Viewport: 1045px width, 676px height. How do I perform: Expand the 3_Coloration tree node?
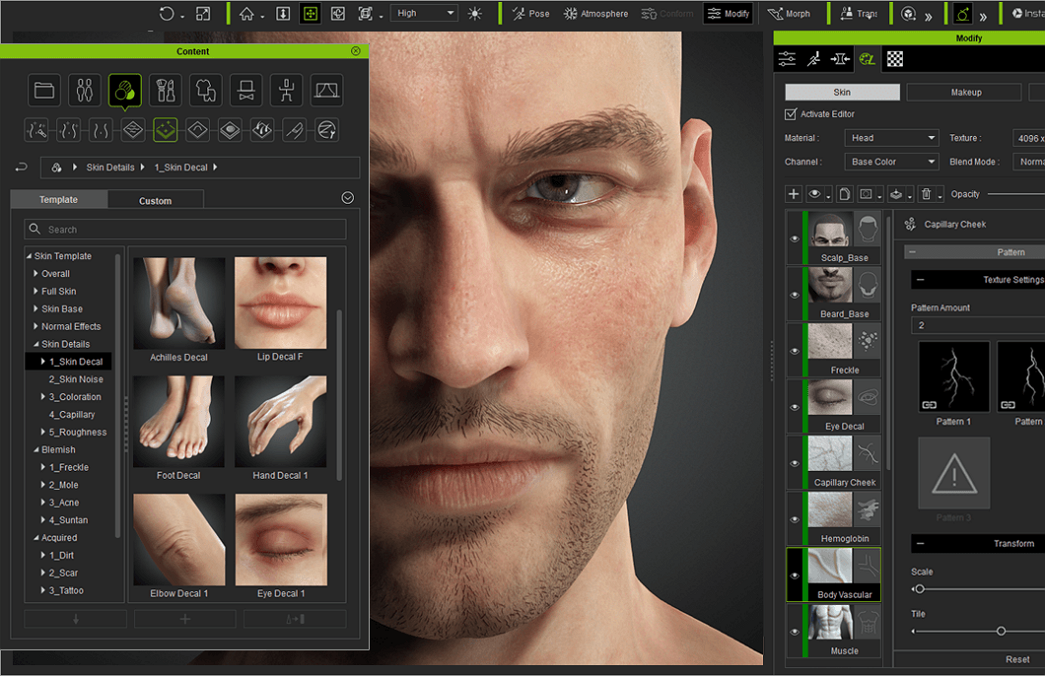tap(43, 397)
